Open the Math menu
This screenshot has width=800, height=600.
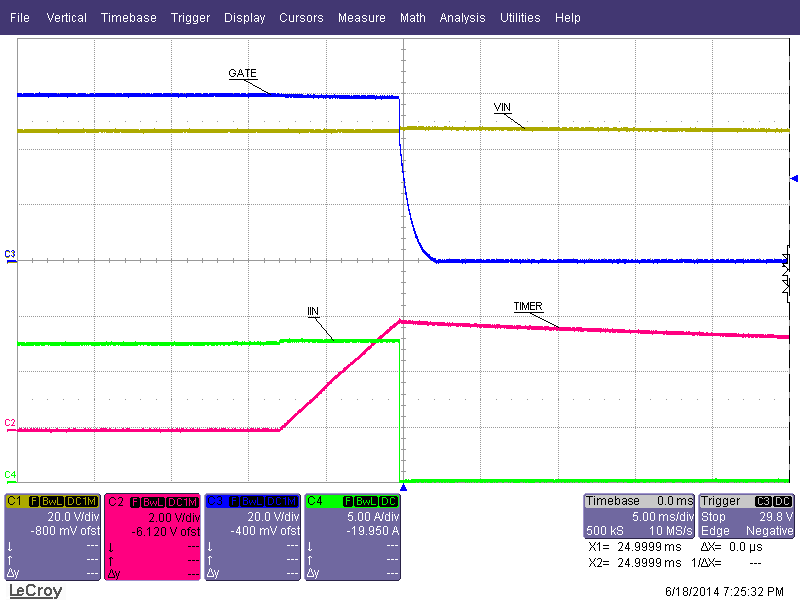(412, 18)
